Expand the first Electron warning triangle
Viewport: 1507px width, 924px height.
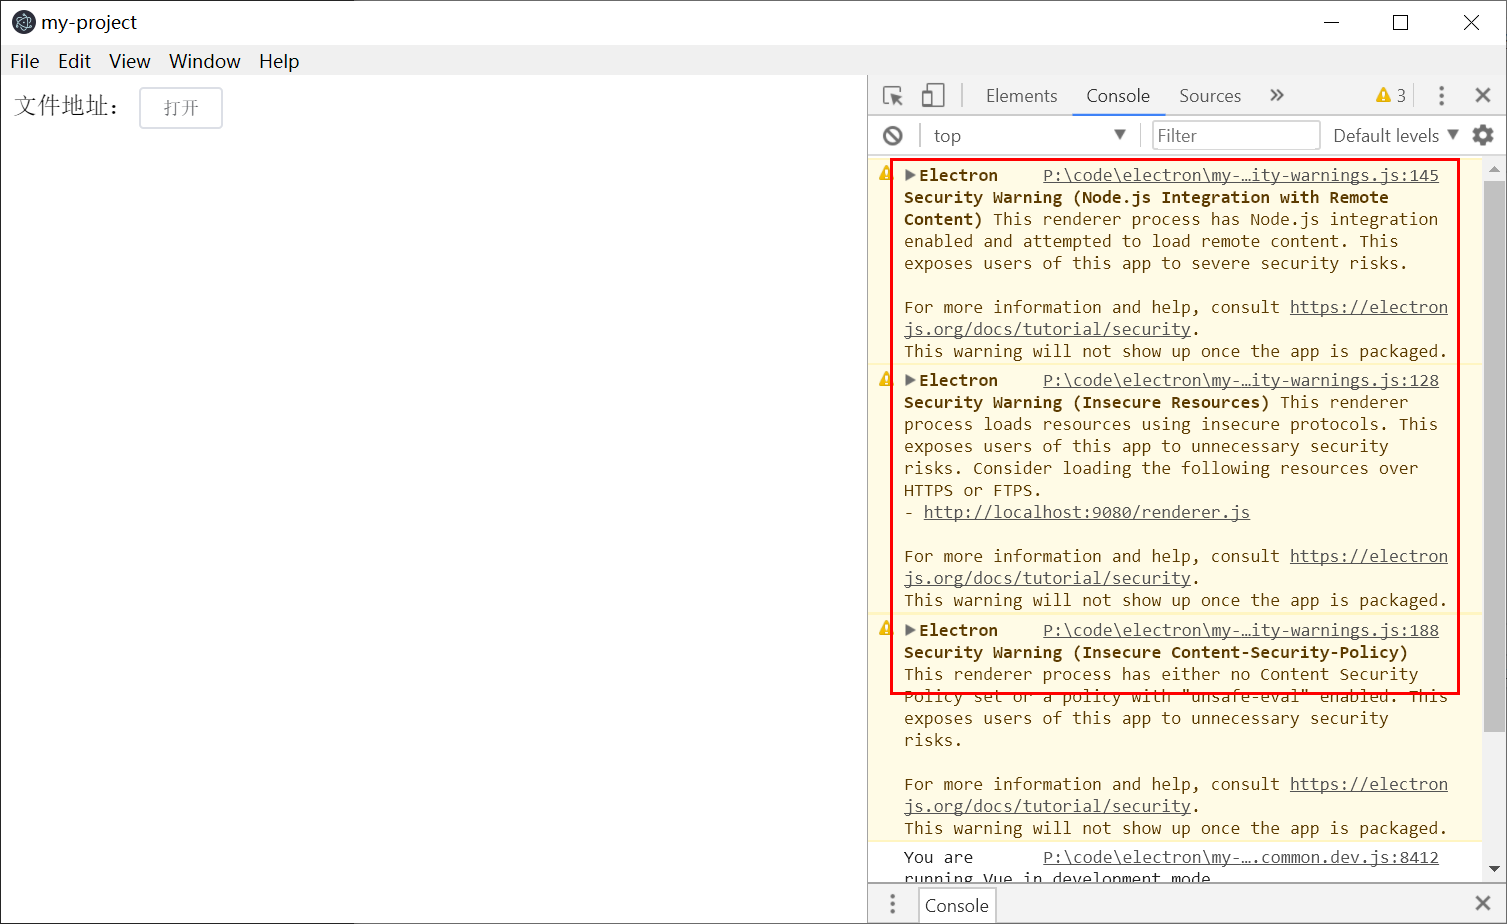click(x=910, y=175)
